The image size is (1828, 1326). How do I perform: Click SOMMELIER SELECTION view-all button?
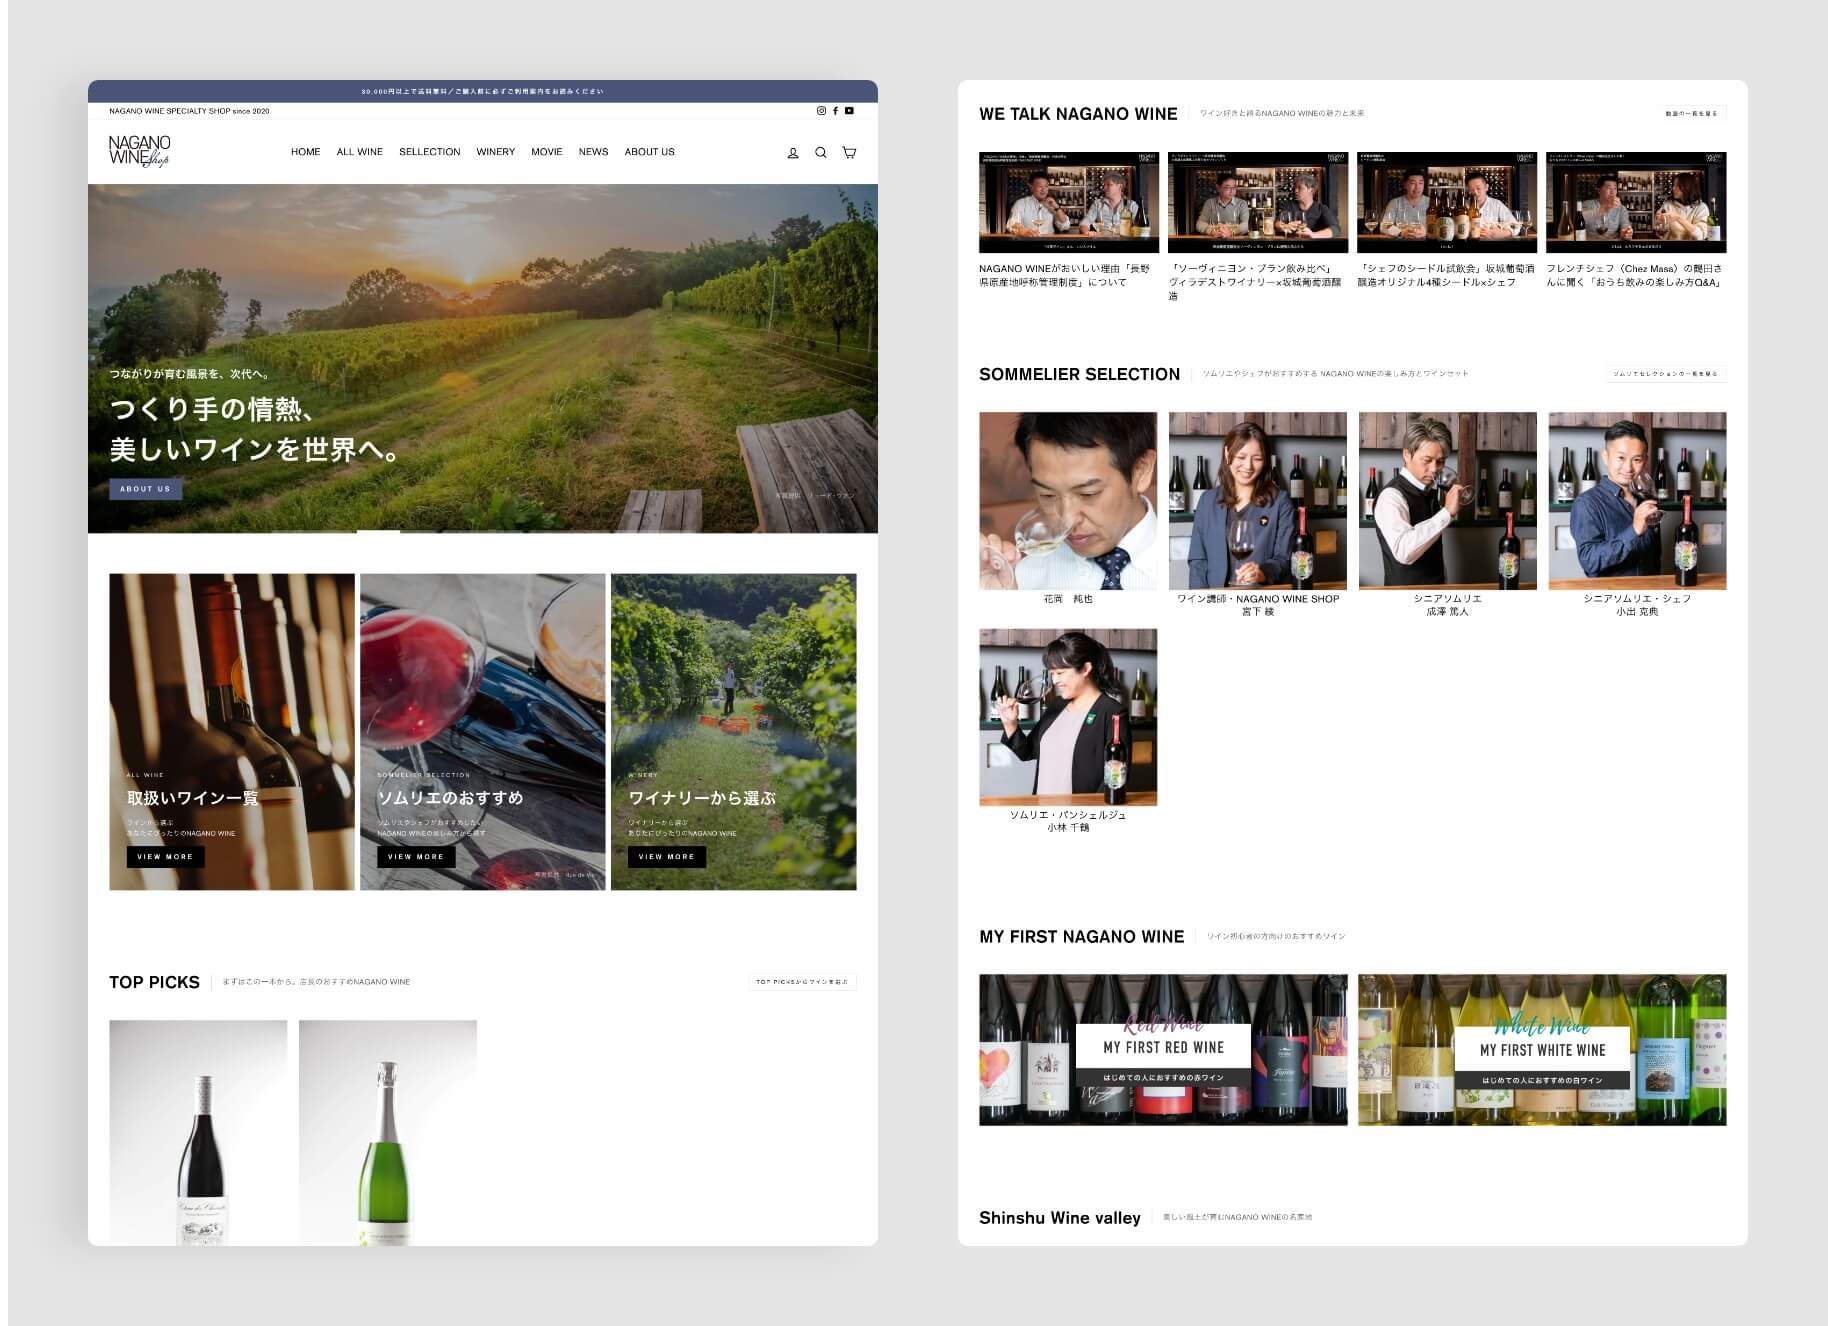[x=1665, y=374]
